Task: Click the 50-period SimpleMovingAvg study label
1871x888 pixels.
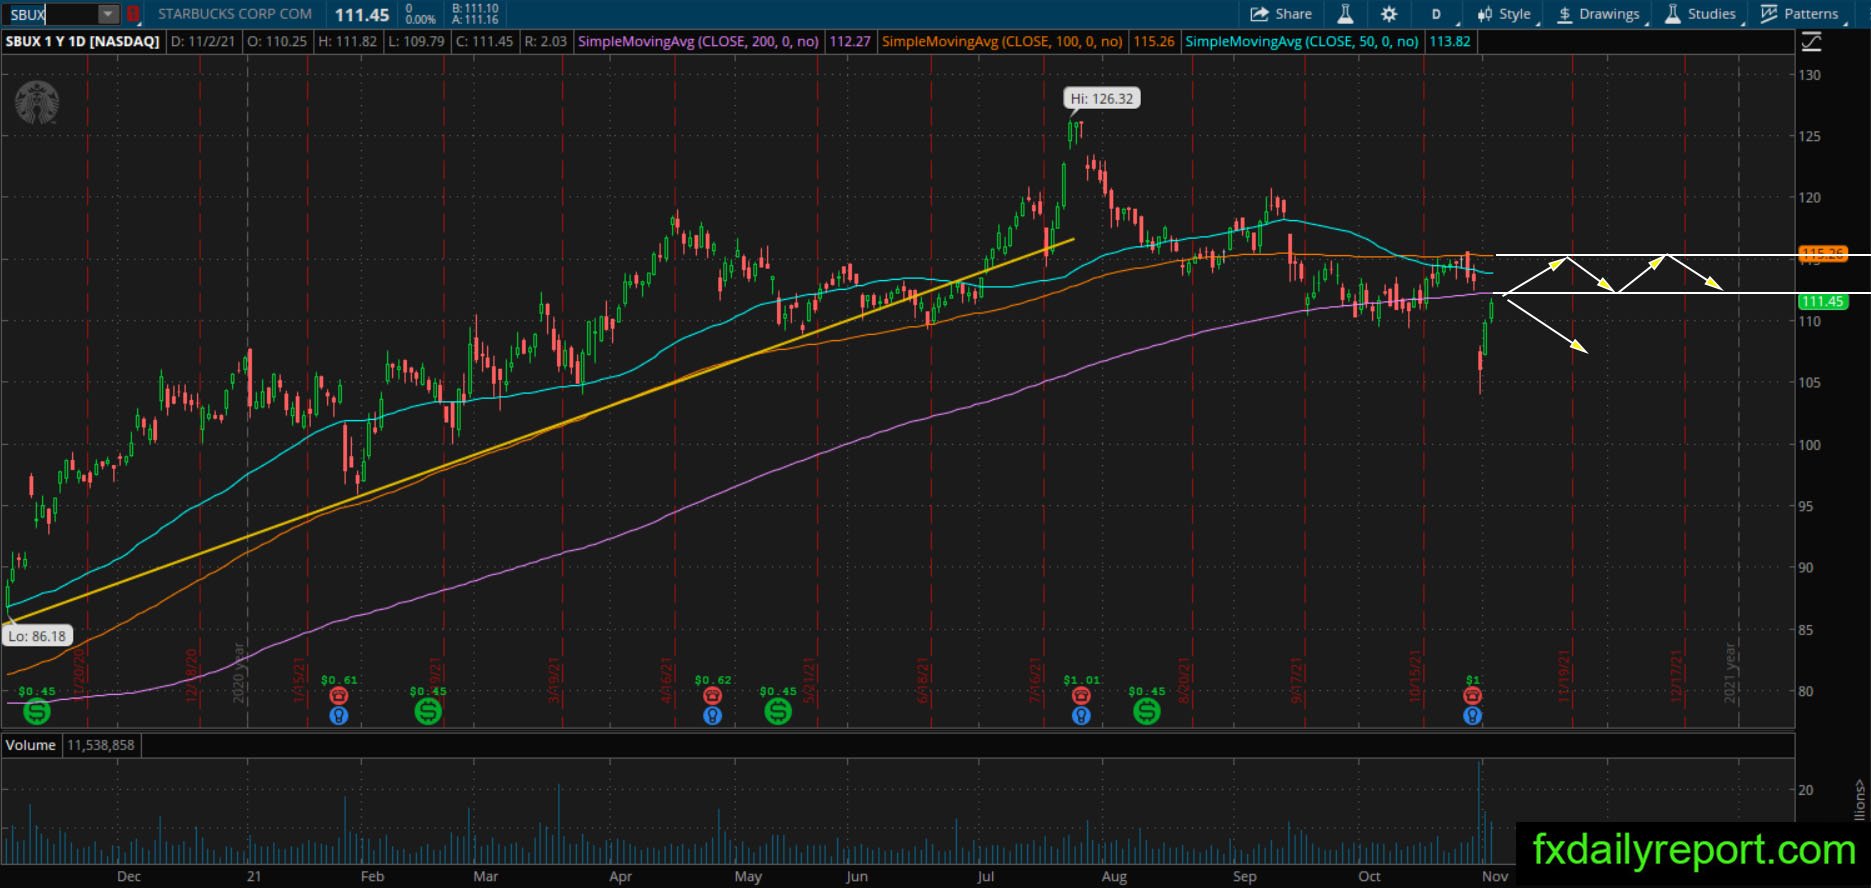Action: 1302,42
